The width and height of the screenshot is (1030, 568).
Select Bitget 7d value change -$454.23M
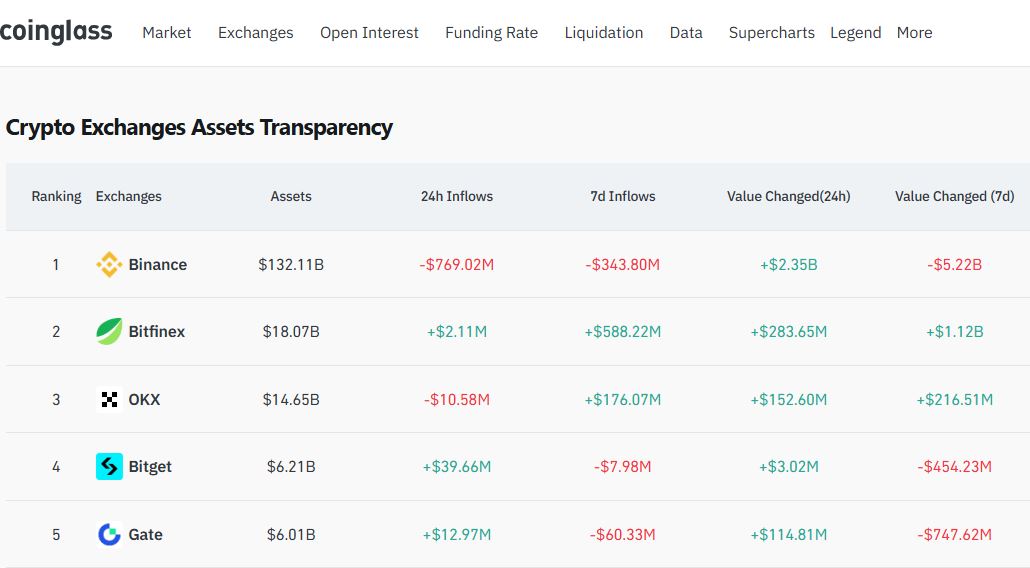coord(954,467)
